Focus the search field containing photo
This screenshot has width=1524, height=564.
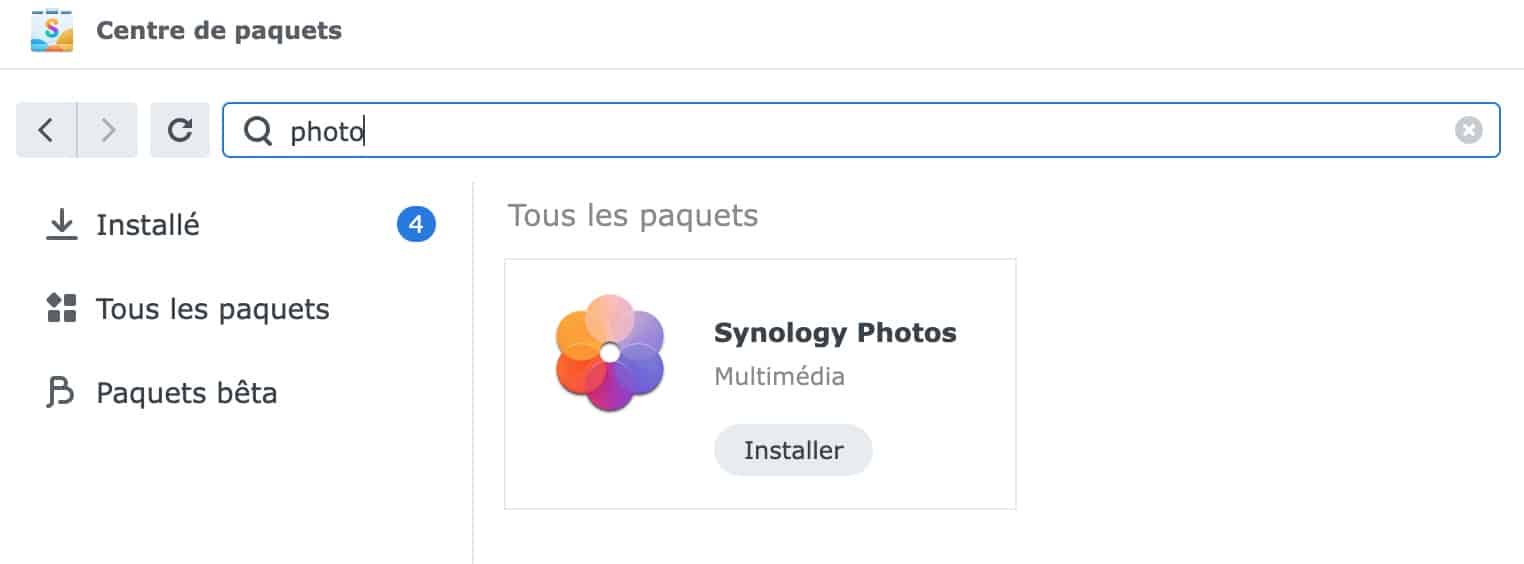861,130
